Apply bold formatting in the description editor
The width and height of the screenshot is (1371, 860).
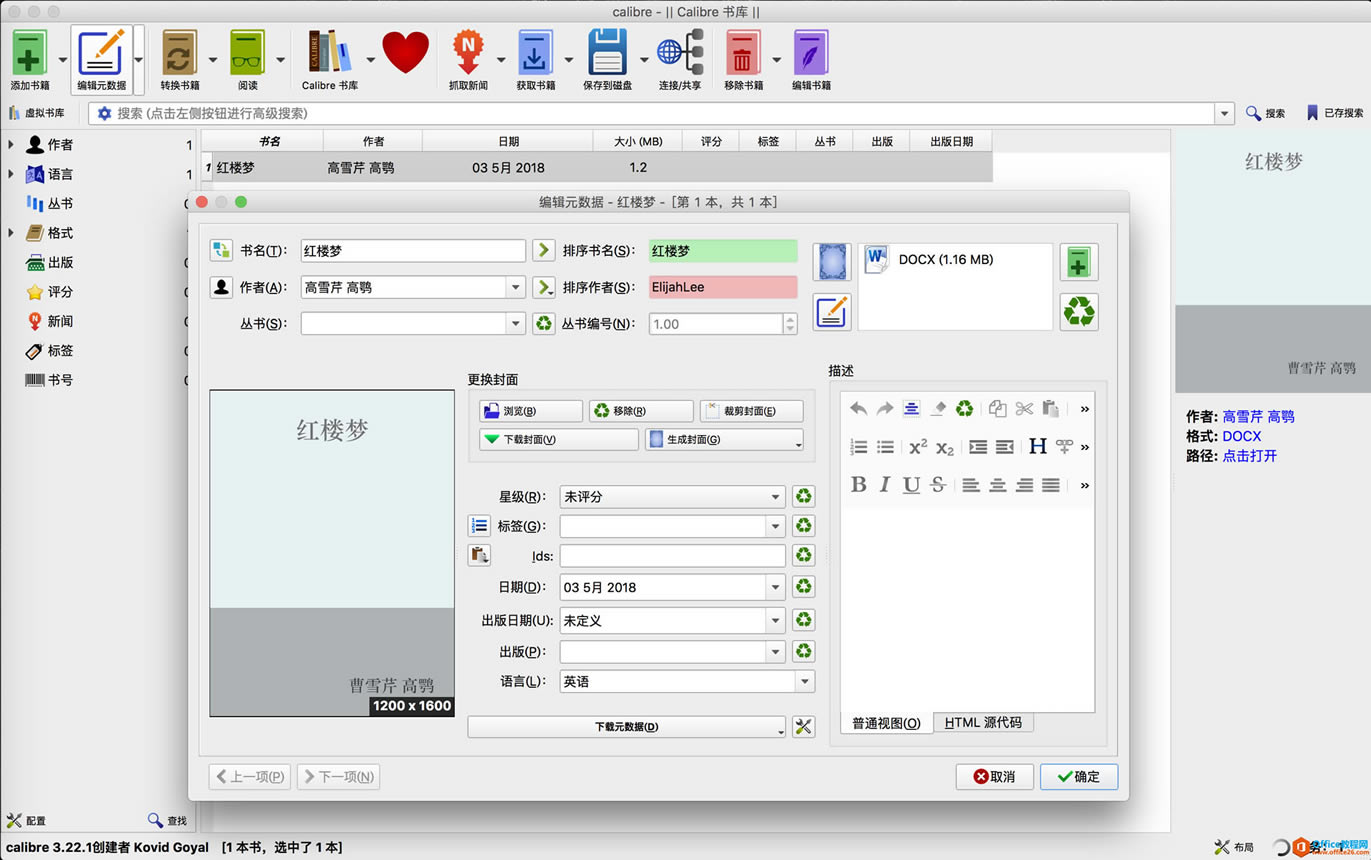[x=858, y=484]
